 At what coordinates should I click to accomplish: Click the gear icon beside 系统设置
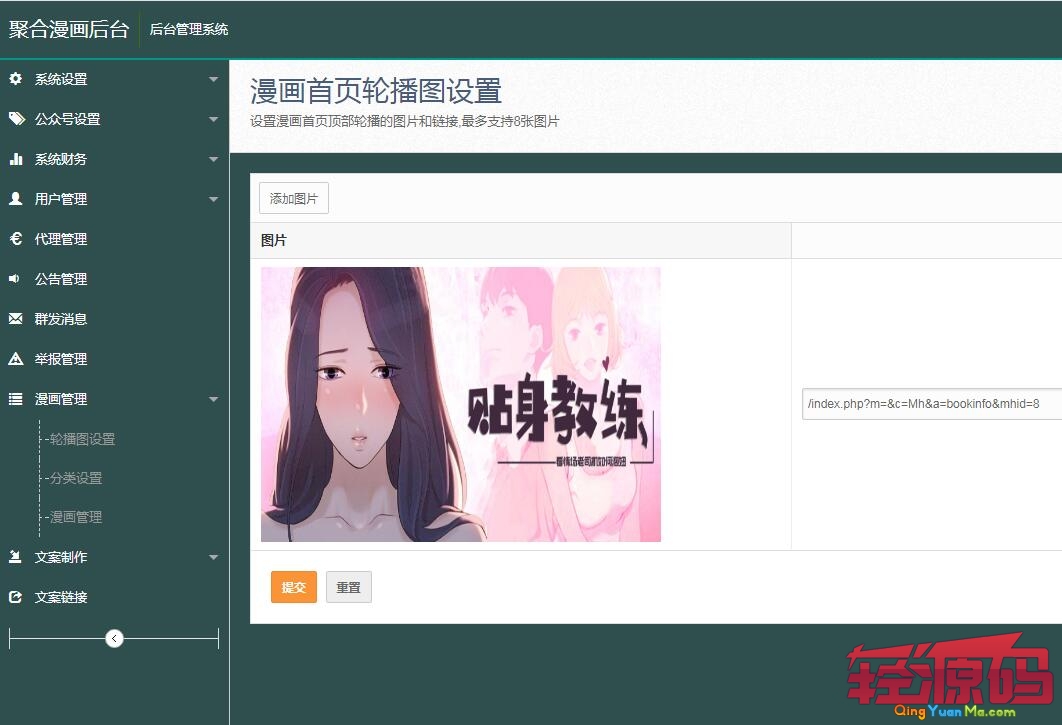[16, 79]
